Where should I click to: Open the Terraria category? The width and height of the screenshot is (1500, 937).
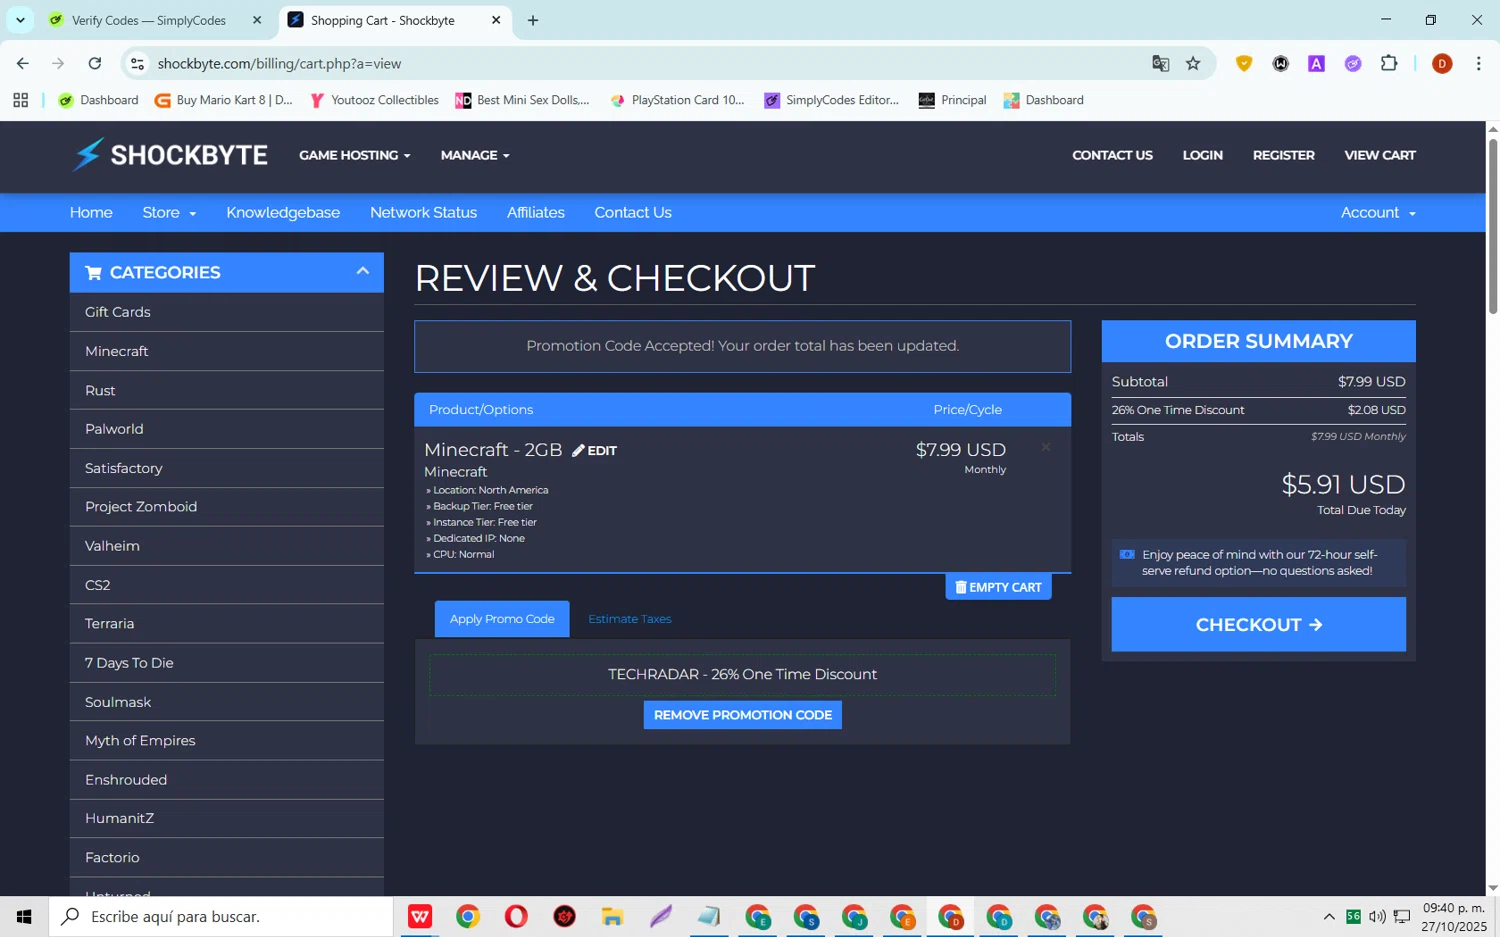pyautogui.click(x=227, y=624)
